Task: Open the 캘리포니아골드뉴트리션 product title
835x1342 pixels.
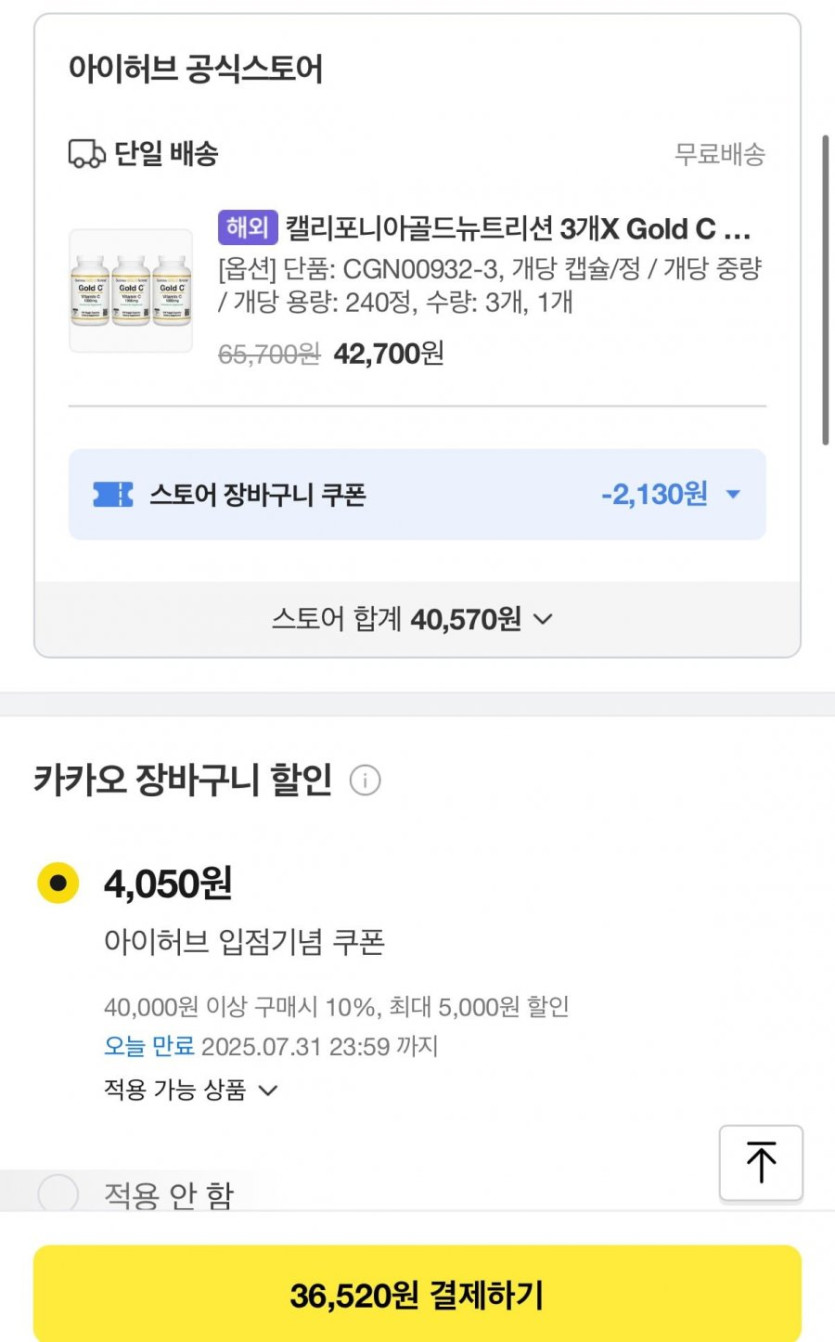Action: tap(517, 229)
